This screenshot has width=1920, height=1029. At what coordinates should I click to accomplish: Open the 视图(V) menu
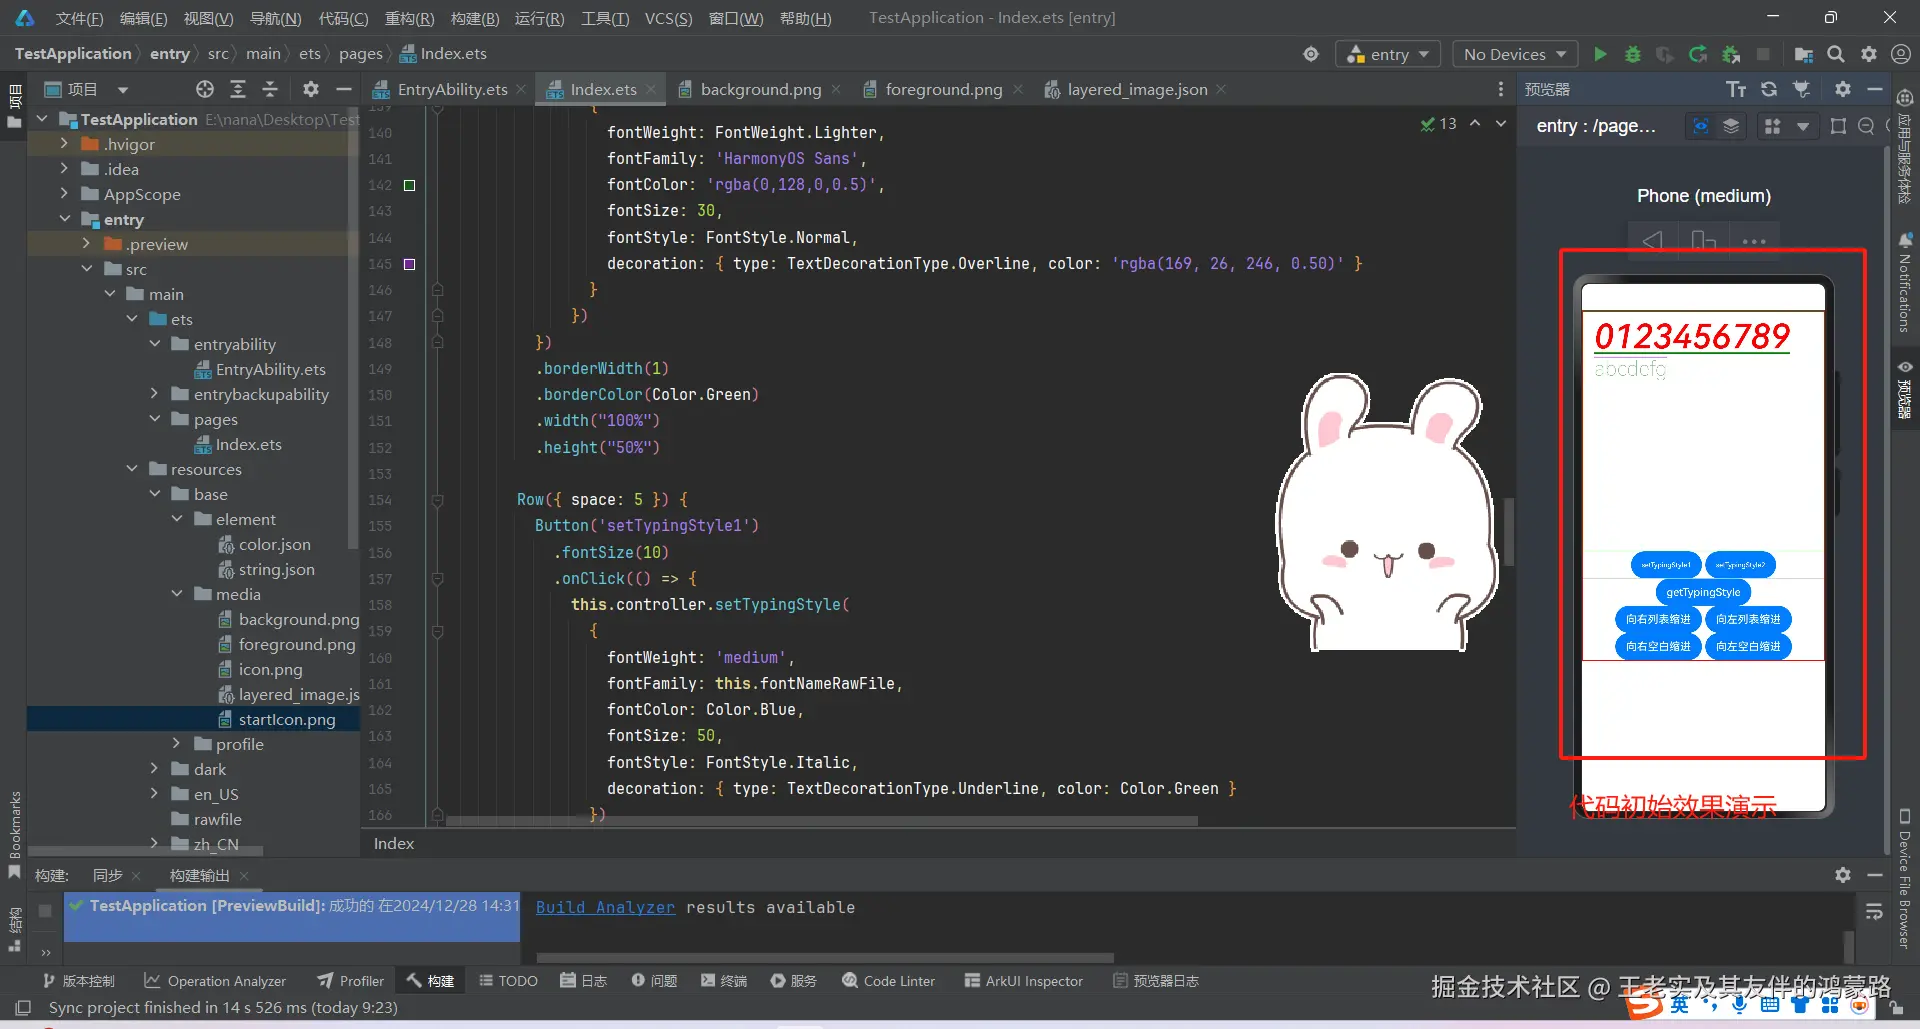[x=207, y=17]
